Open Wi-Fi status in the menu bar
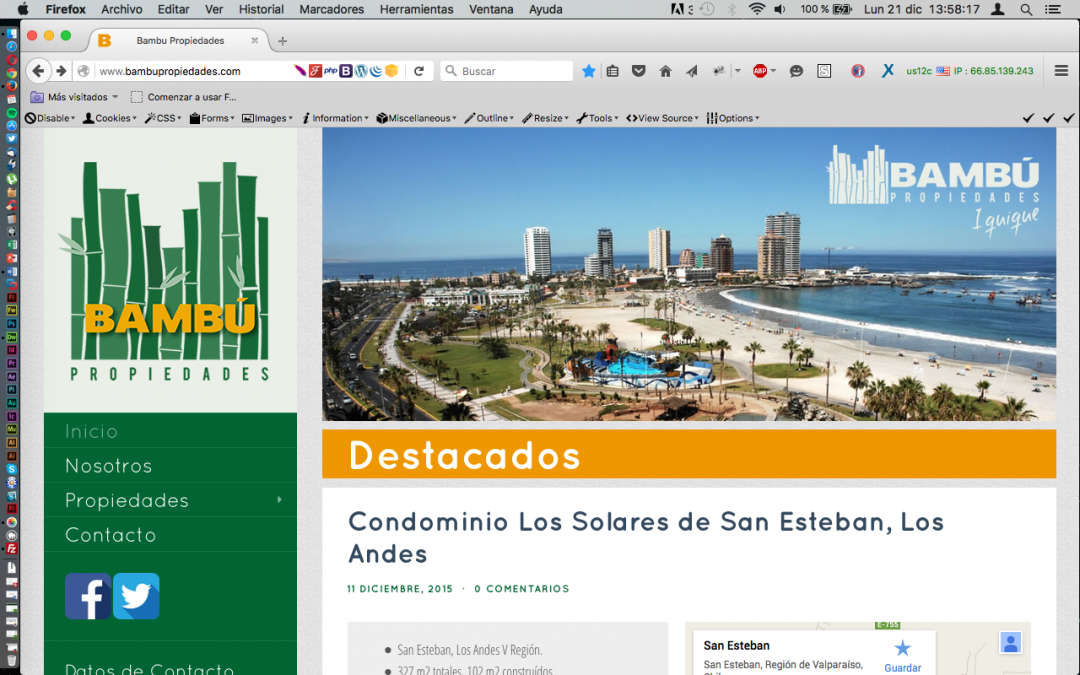 [756, 10]
